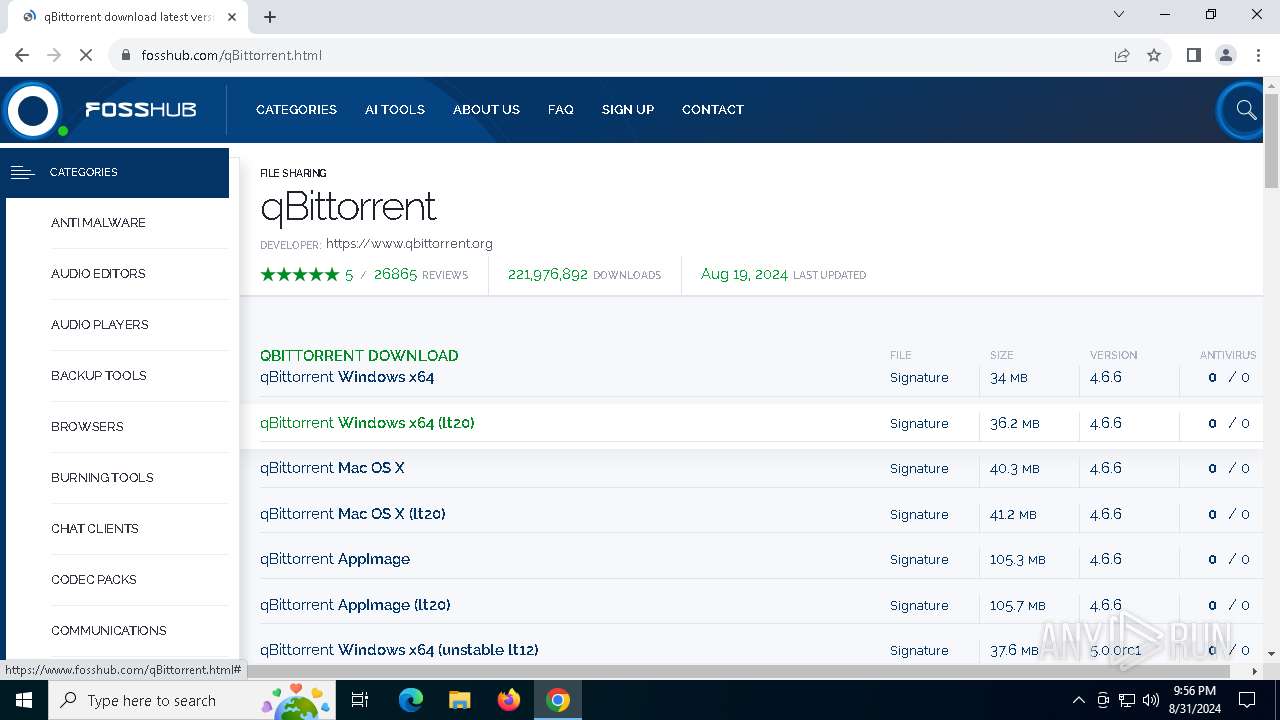The height and width of the screenshot is (720, 1280).
Task: Open Task View on the taskbar
Action: (x=360, y=700)
